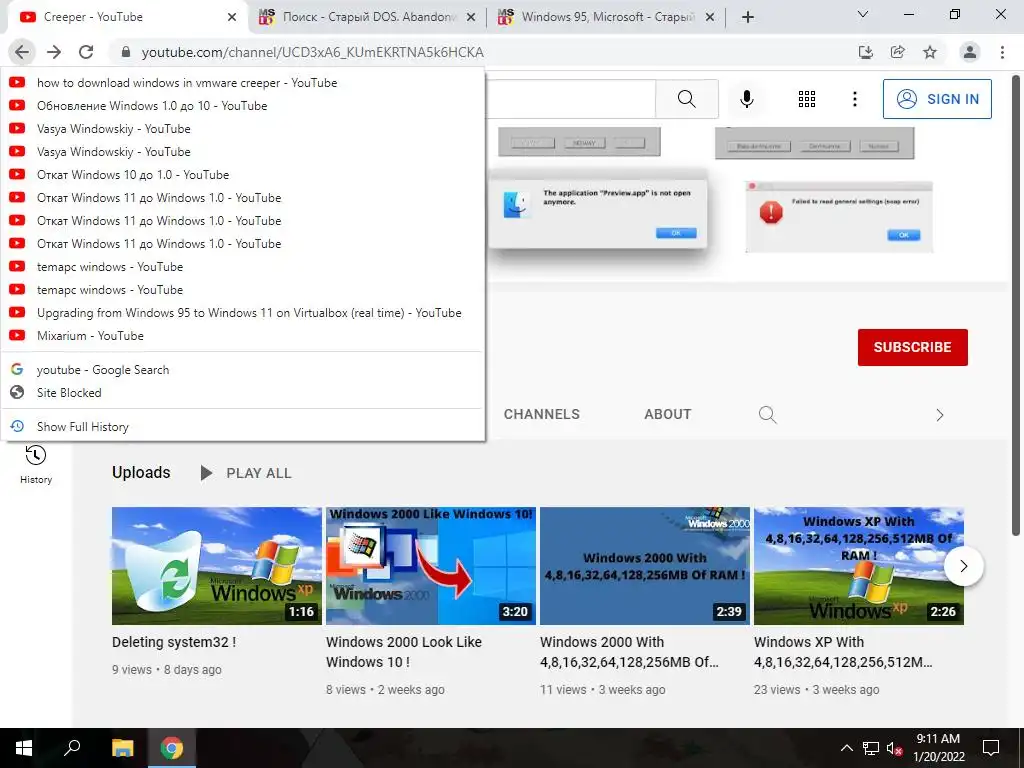Click the address bar URL field
The image size is (1024, 768).
(483, 52)
